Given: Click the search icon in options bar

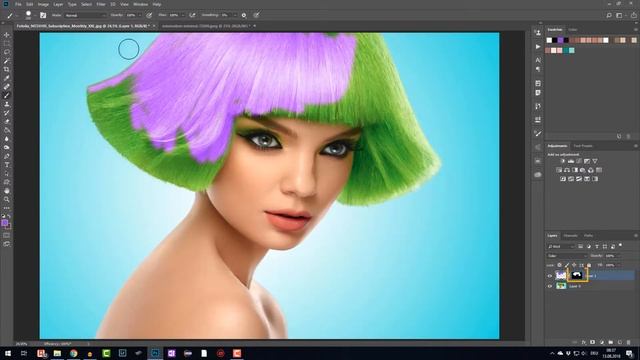Looking at the screenshot, I should 609,15.
